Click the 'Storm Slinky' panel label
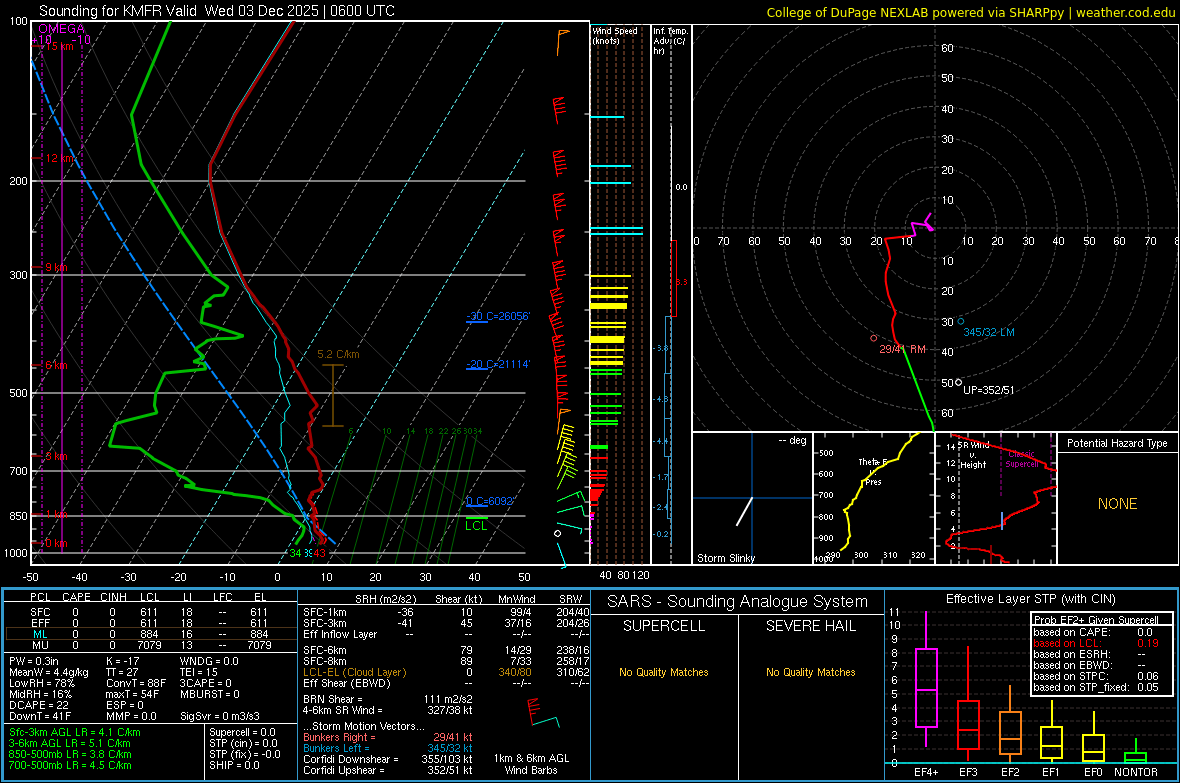Screen dimensions: 1180x783 pos(725,558)
